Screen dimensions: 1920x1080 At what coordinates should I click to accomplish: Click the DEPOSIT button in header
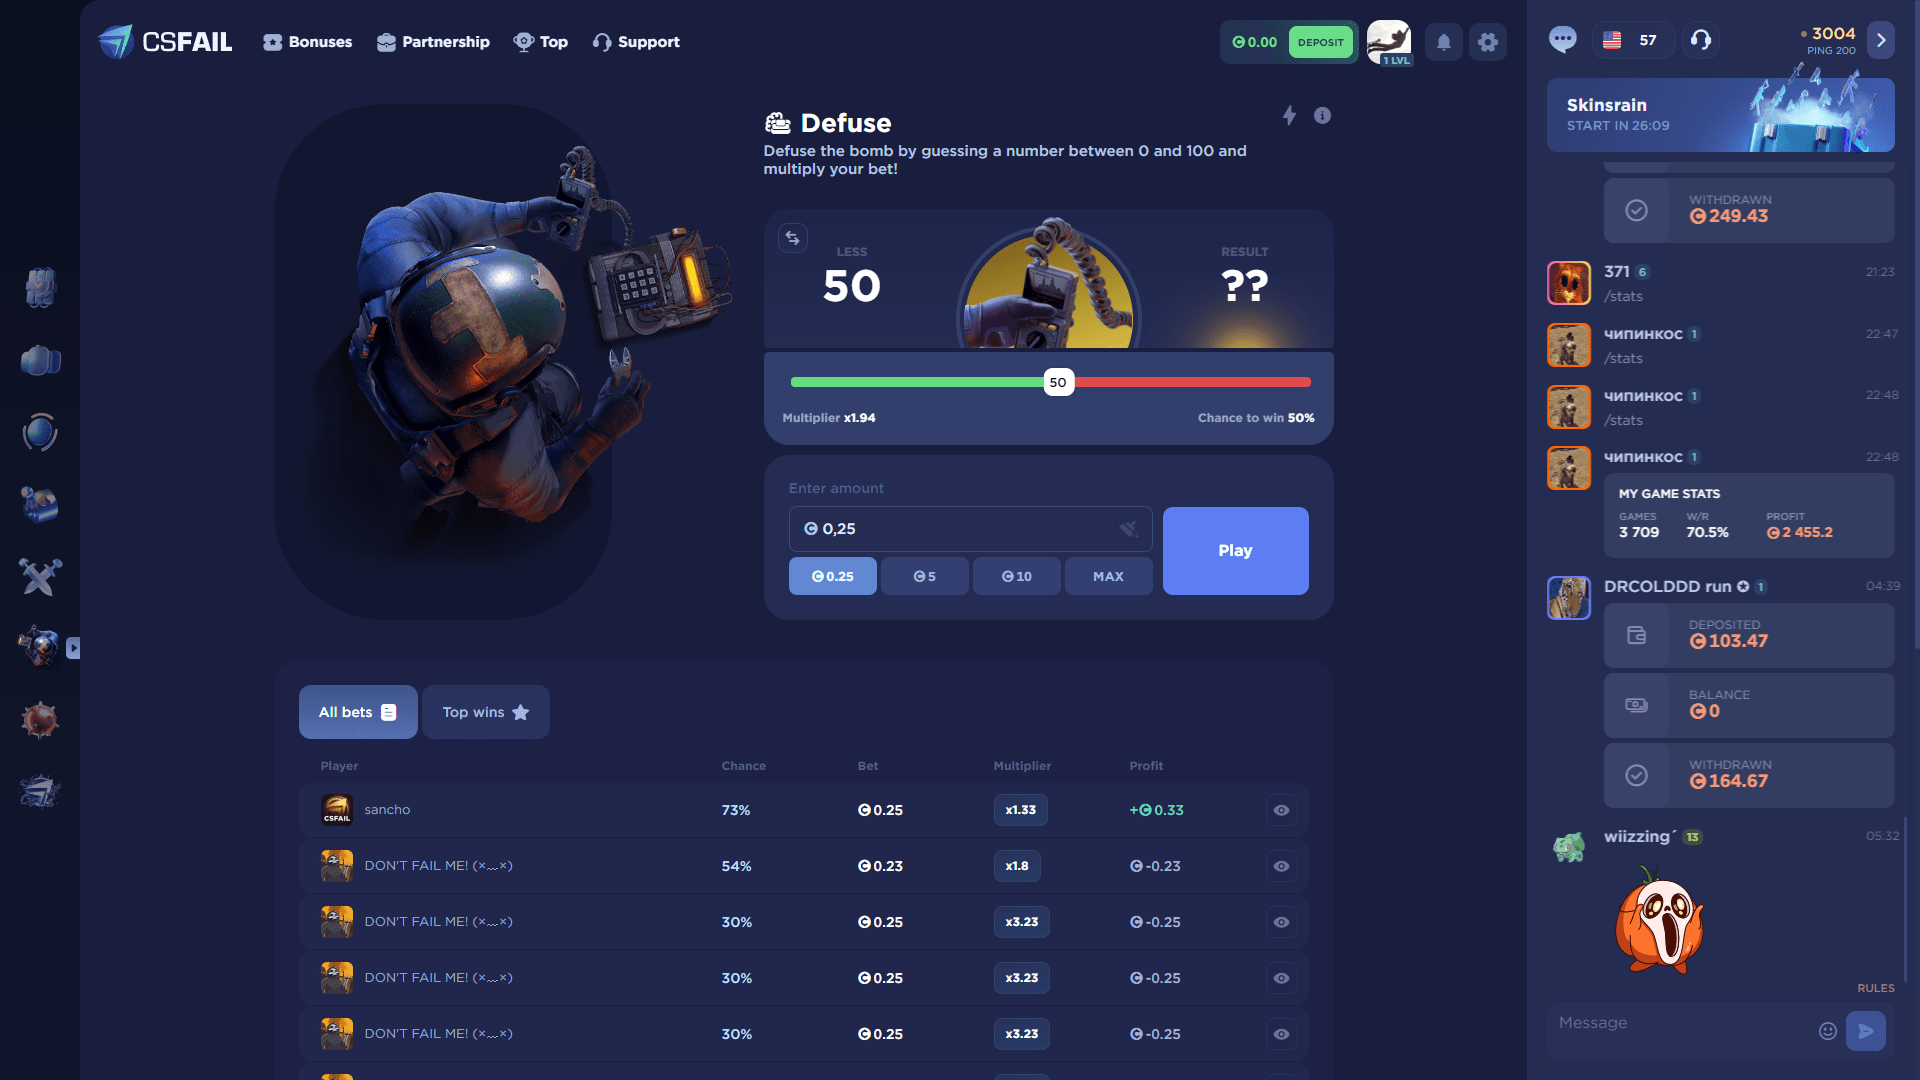click(1319, 42)
